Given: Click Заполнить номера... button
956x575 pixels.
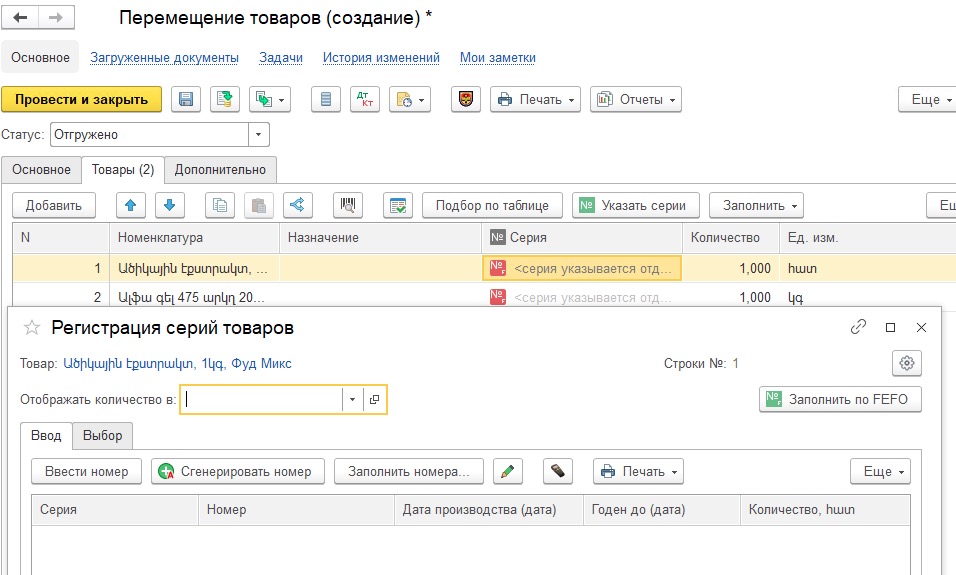Looking at the screenshot, I should click(x=409, y=471).
